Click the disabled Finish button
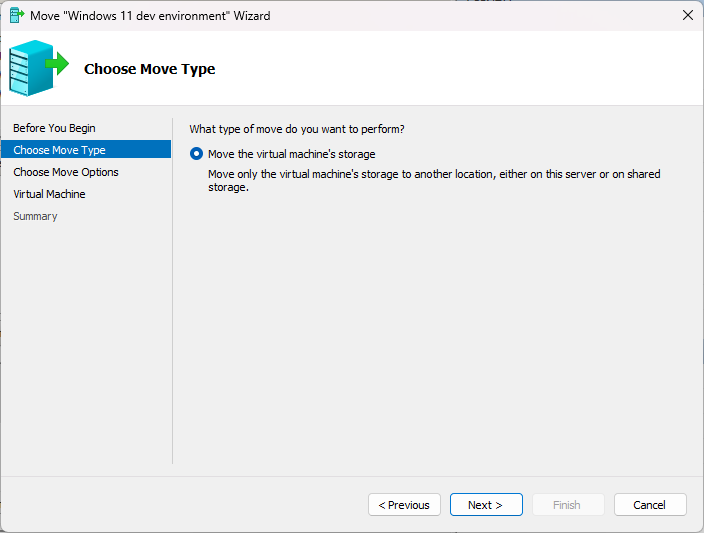Viewport: 704px width, 533px height. 567,505
